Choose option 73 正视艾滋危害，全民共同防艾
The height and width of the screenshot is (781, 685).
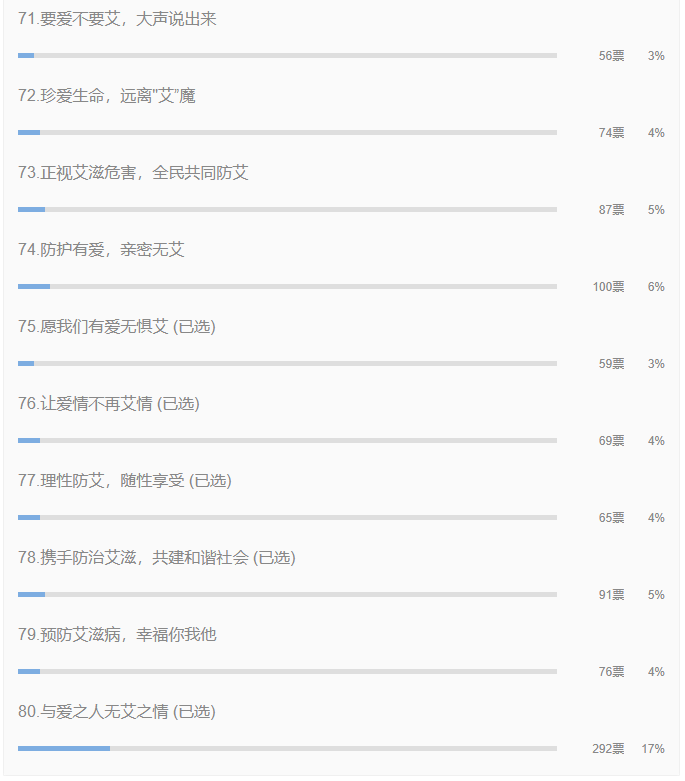tap(133, 173)
